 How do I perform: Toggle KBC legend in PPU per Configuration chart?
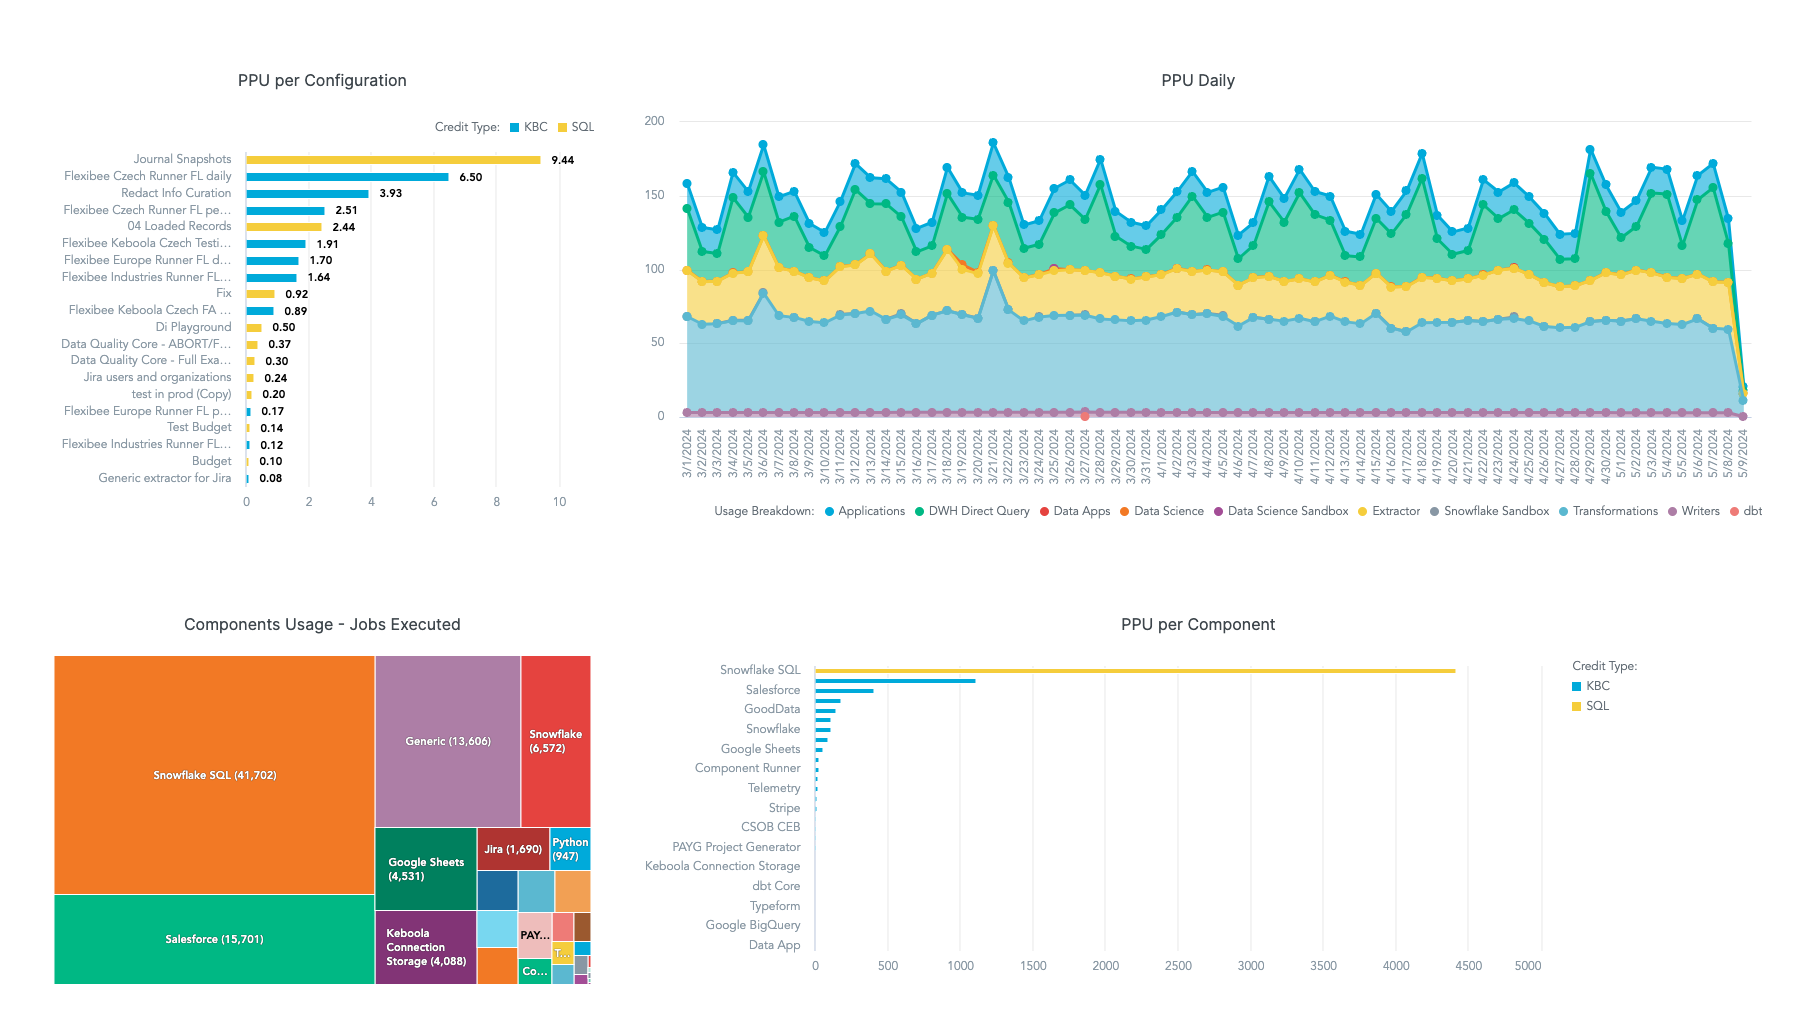tap(529, 127)
